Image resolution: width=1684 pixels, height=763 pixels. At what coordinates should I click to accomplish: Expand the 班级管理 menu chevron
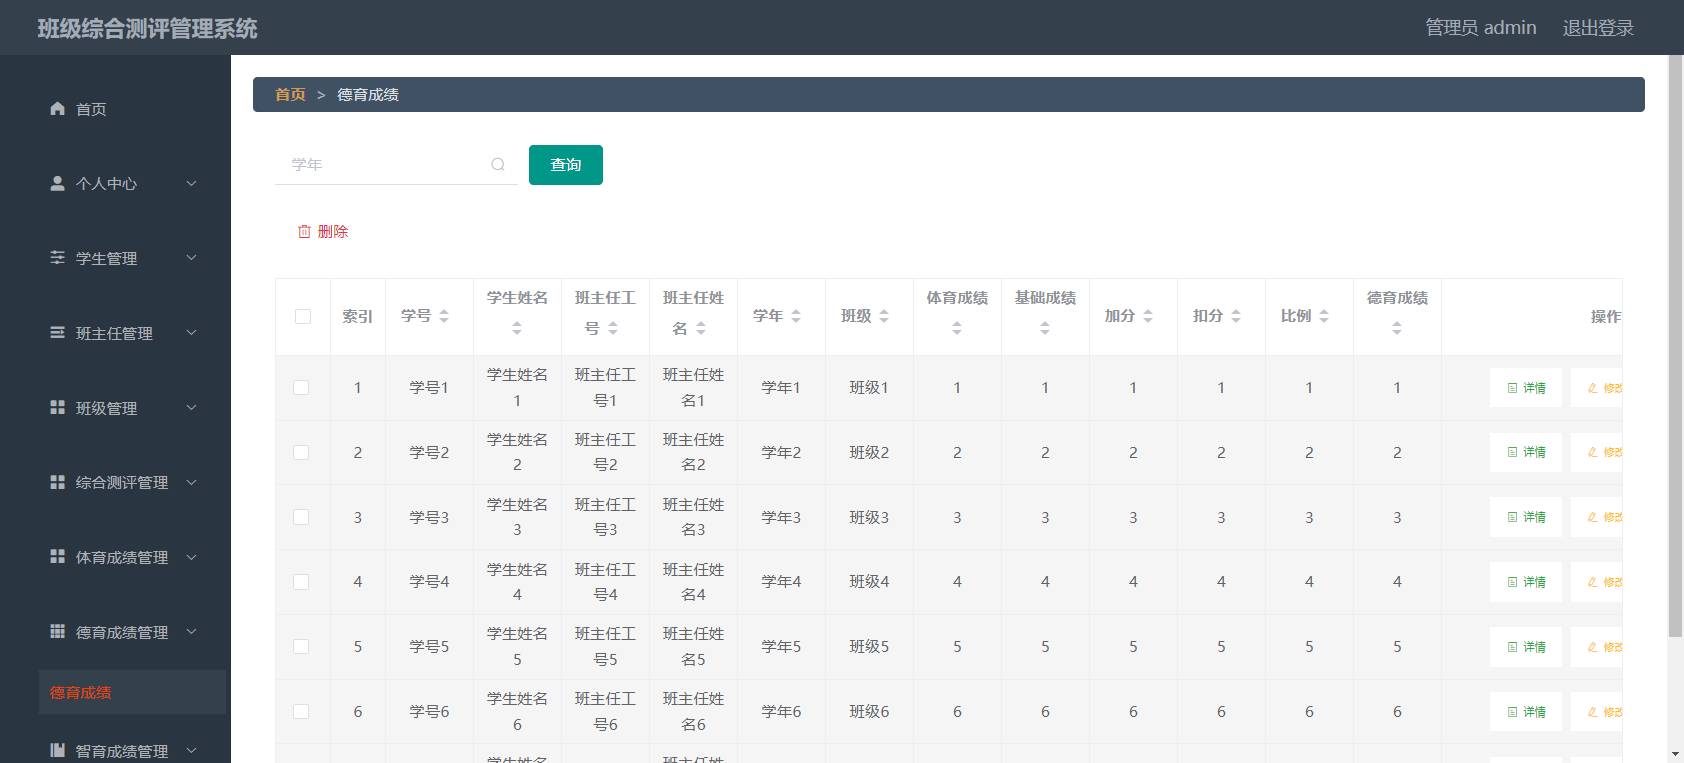(191, 408)
